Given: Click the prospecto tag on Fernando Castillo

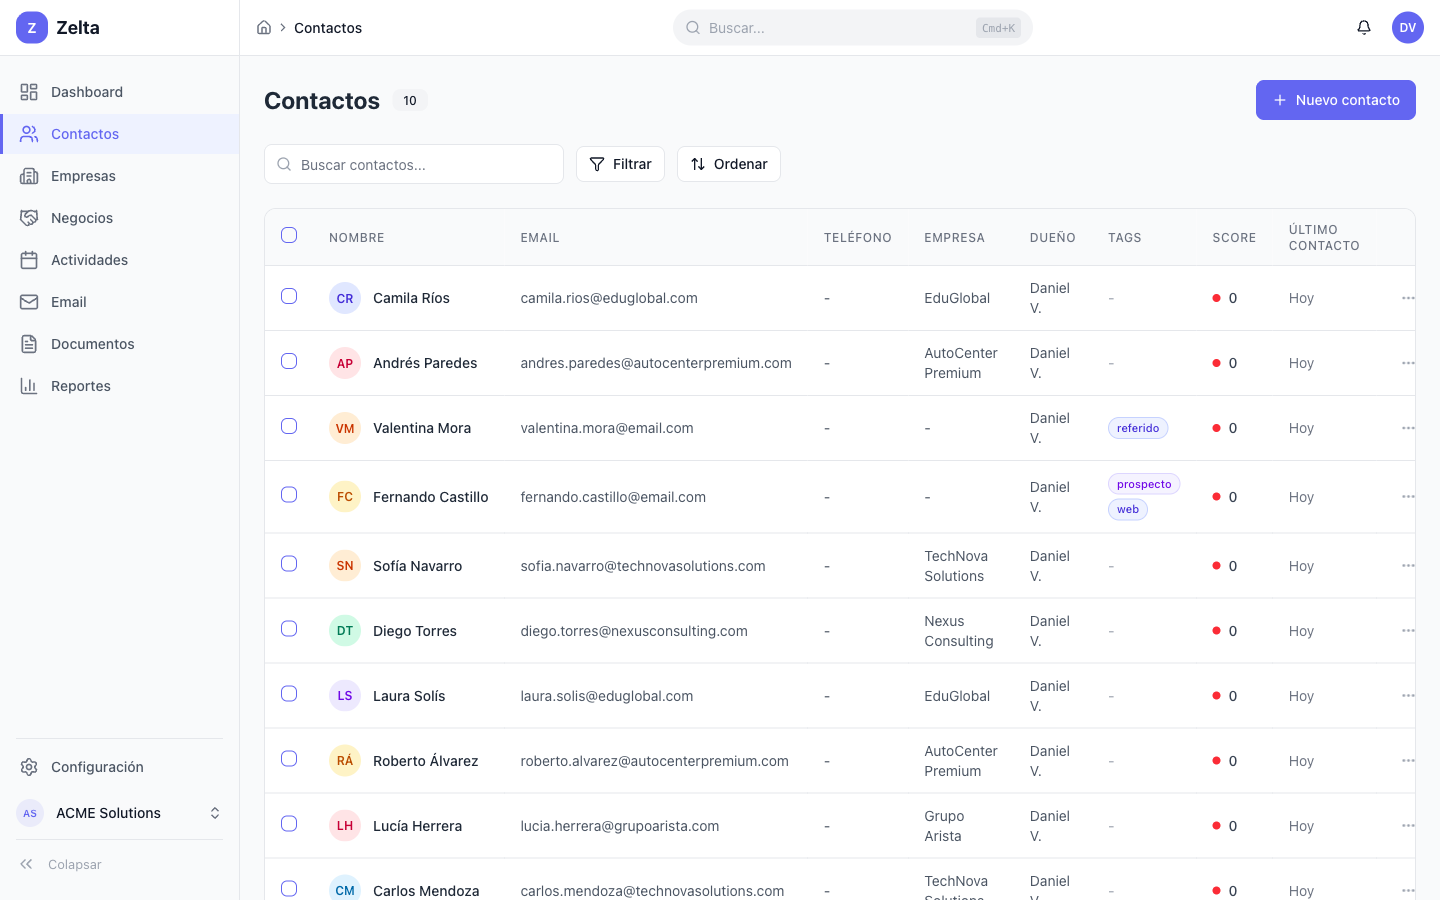Looking at the screenshot, I should coord(1143,484).
